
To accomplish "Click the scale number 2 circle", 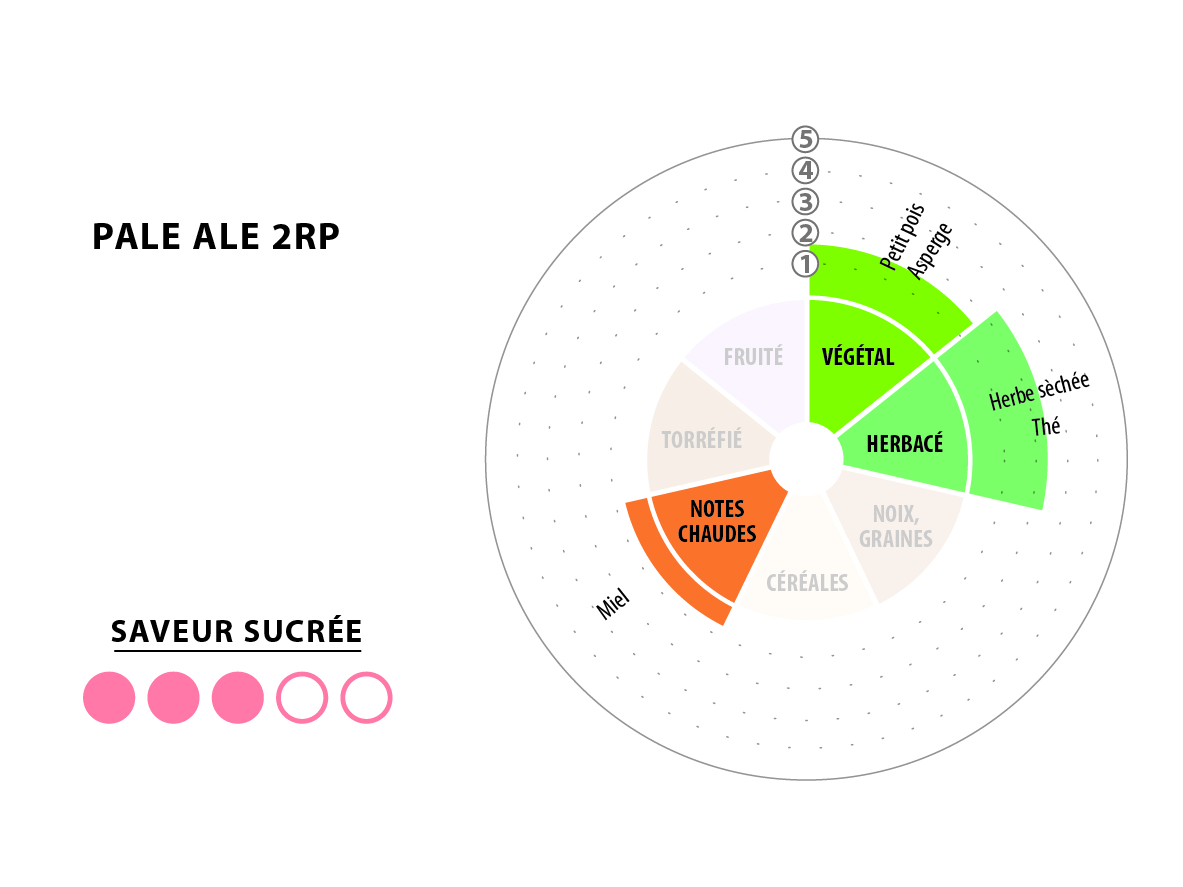I will (x=805, y=233).
